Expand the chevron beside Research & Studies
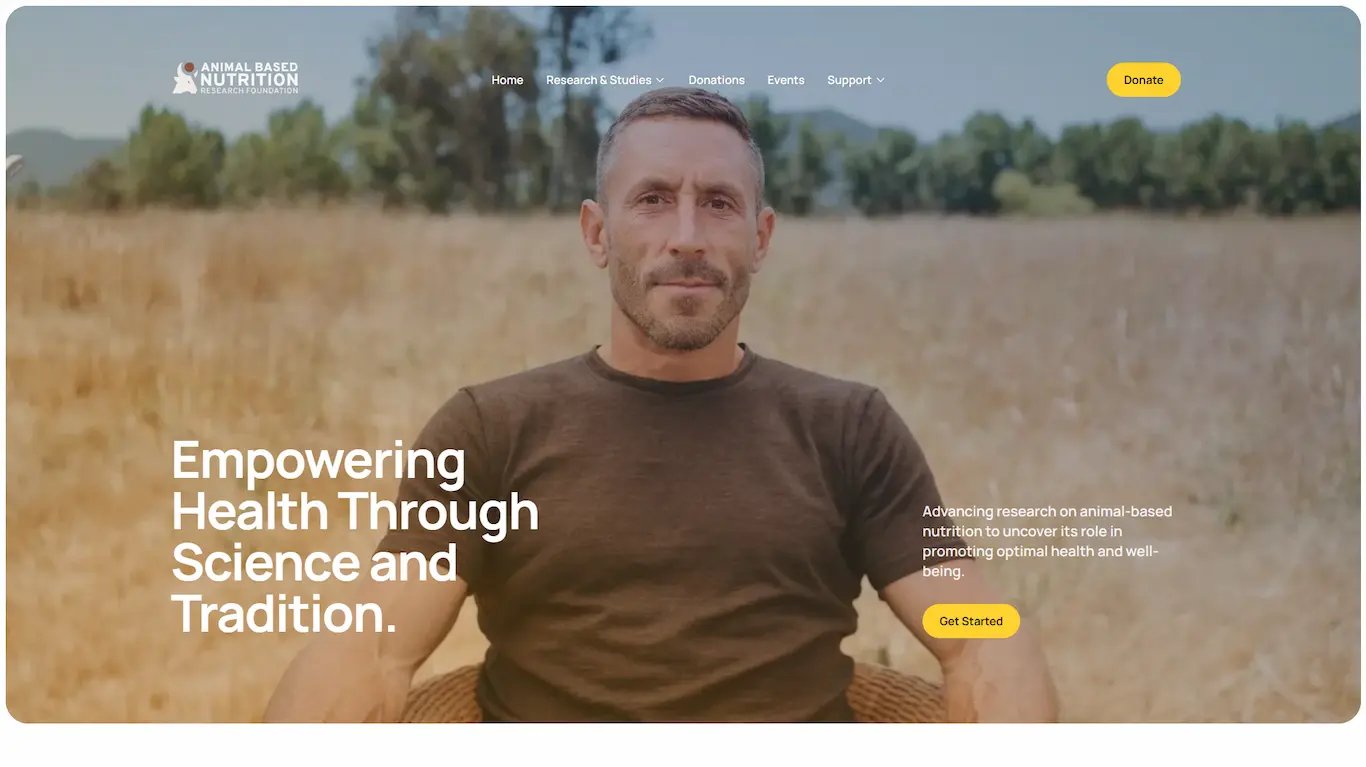This screenshot has width=1366, height=767. coord(660,80)
